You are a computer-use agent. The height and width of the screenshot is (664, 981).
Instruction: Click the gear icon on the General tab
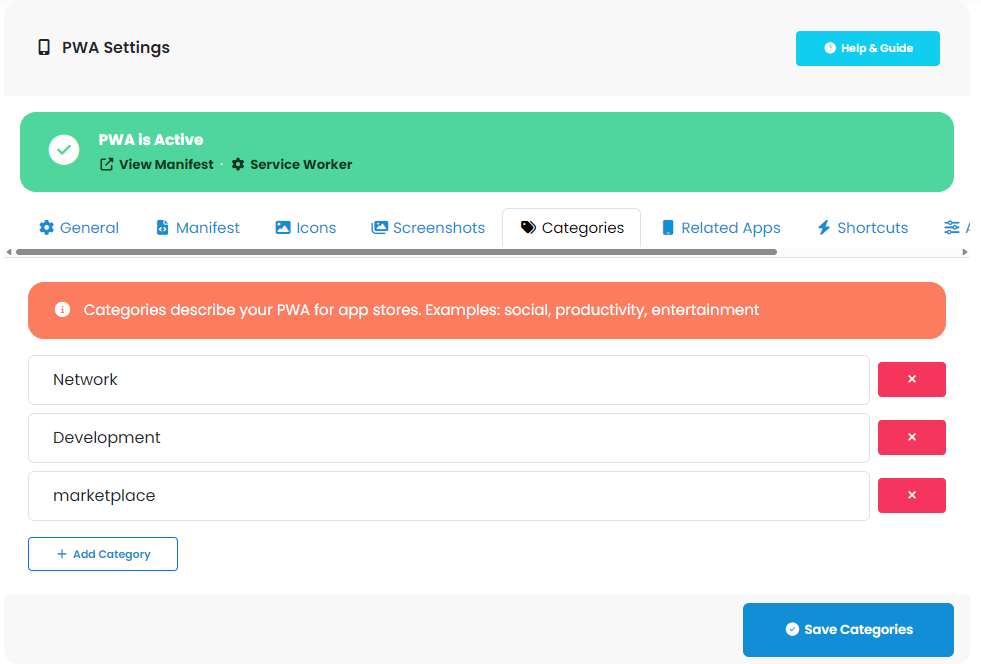(x=47, y=227)
